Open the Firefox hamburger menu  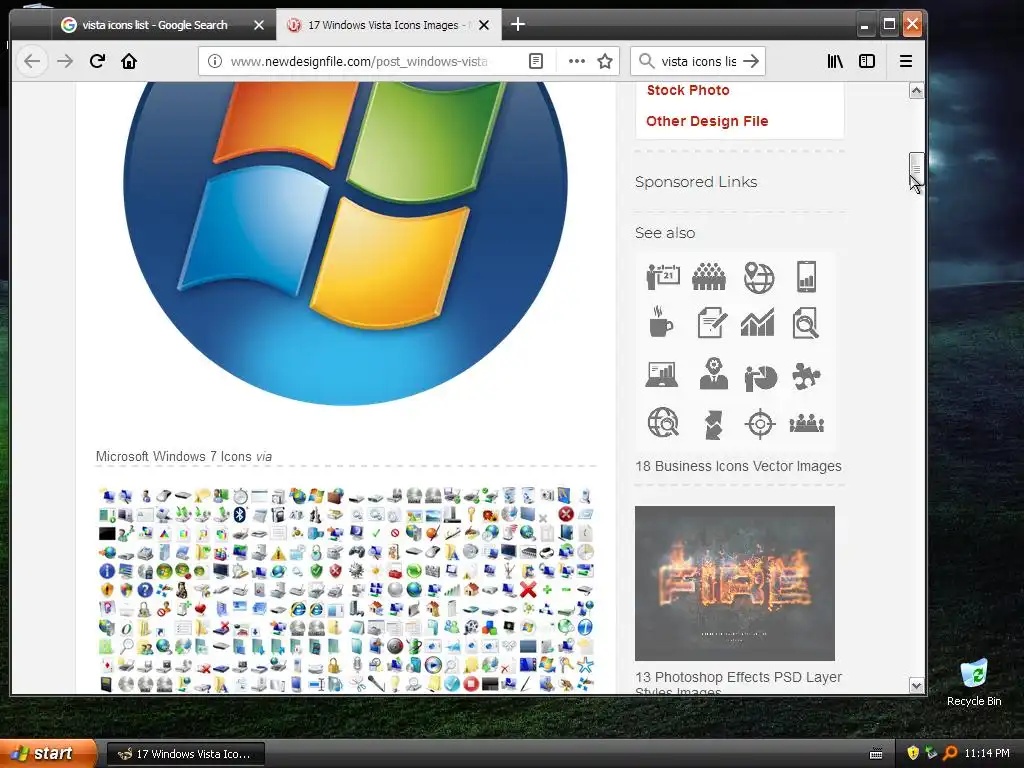pos(906,61)
